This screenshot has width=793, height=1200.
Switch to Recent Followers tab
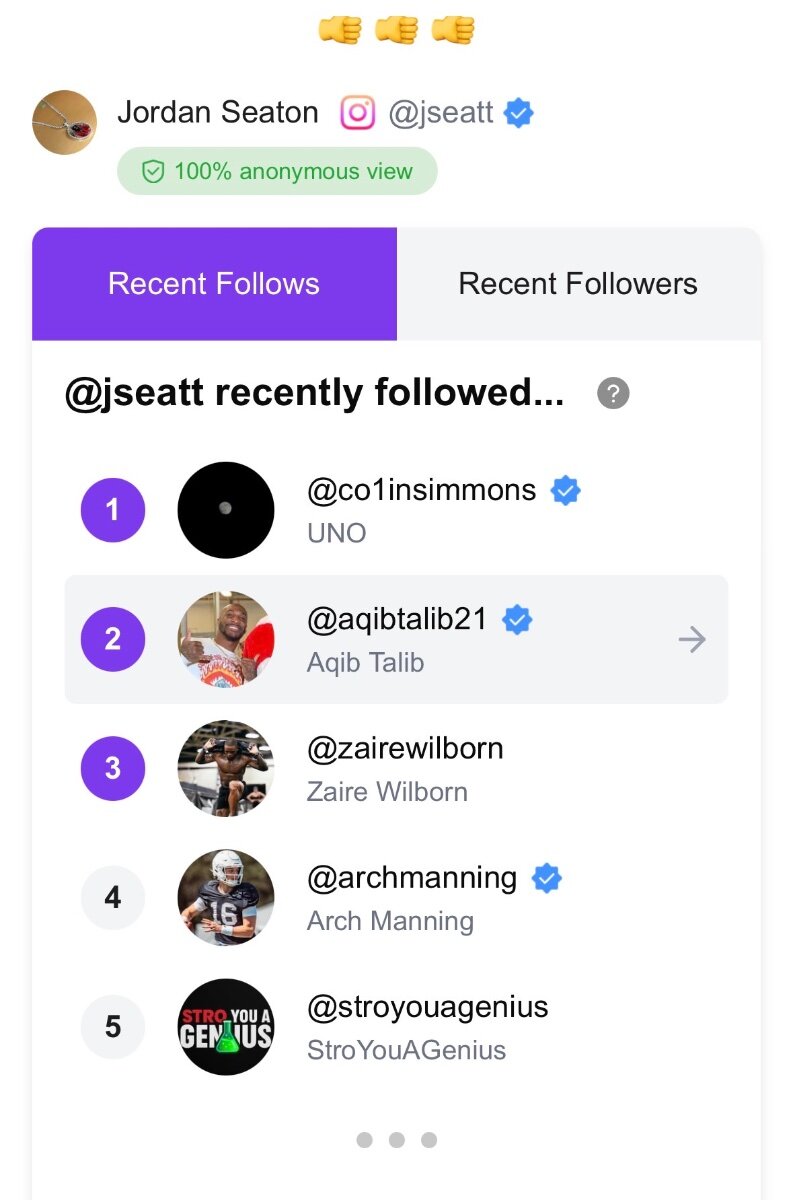point(578,284)
